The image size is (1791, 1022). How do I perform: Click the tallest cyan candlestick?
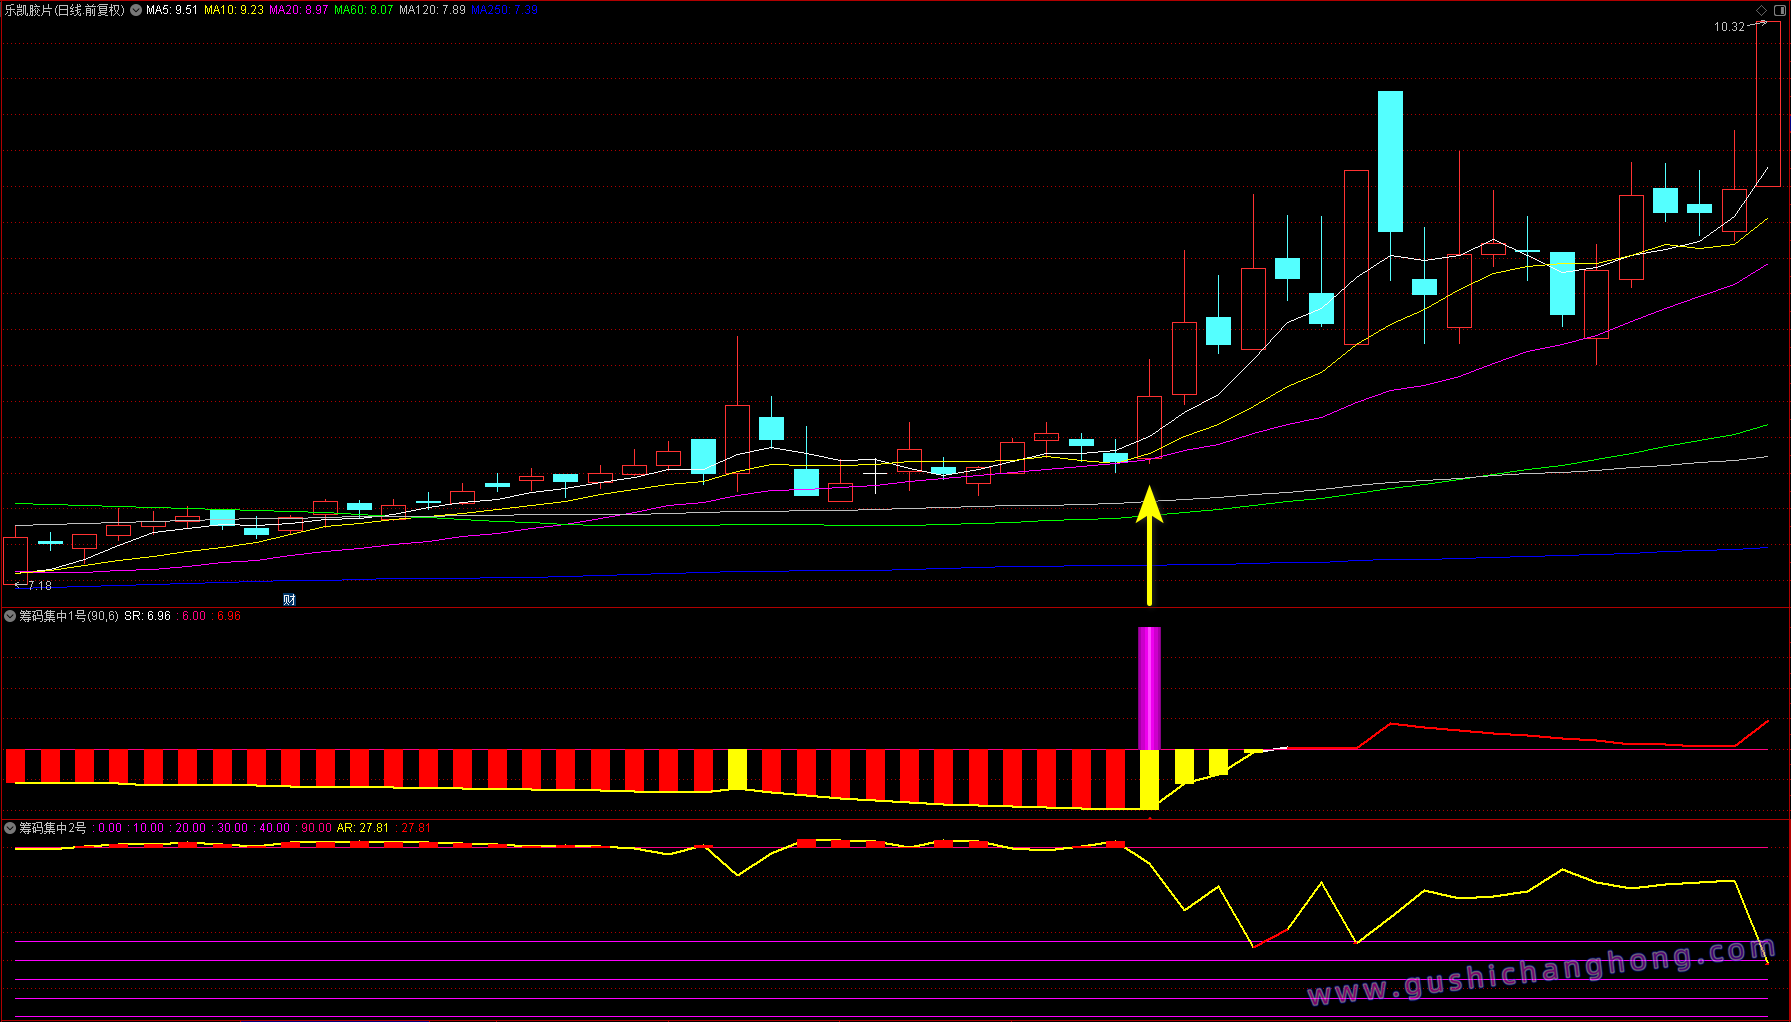[1390, 161]
